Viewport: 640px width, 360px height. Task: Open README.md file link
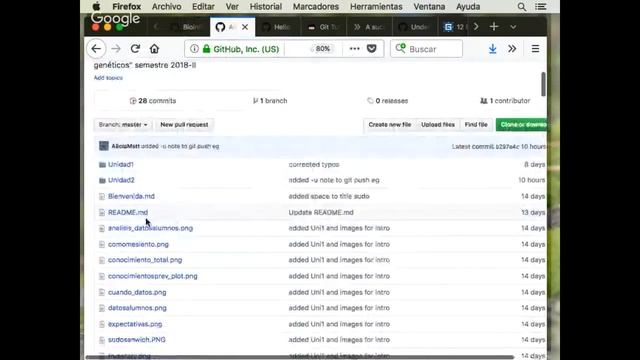pyautogui.click(x=128, y=212)
